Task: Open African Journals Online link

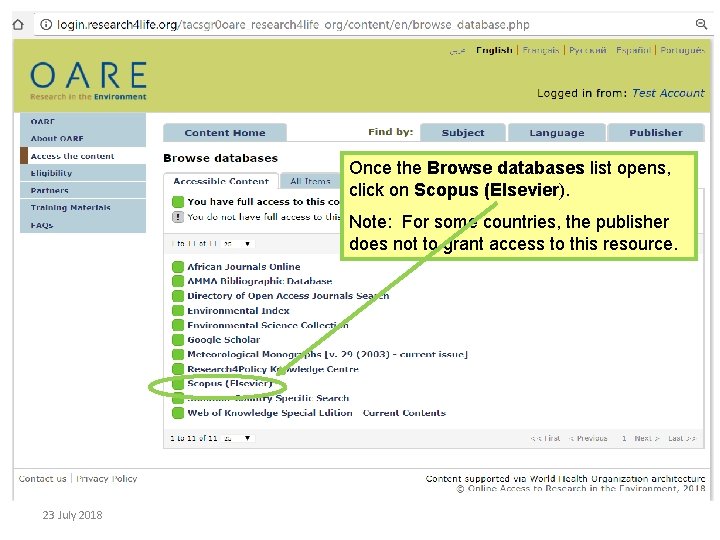Action: click(244, 266)
